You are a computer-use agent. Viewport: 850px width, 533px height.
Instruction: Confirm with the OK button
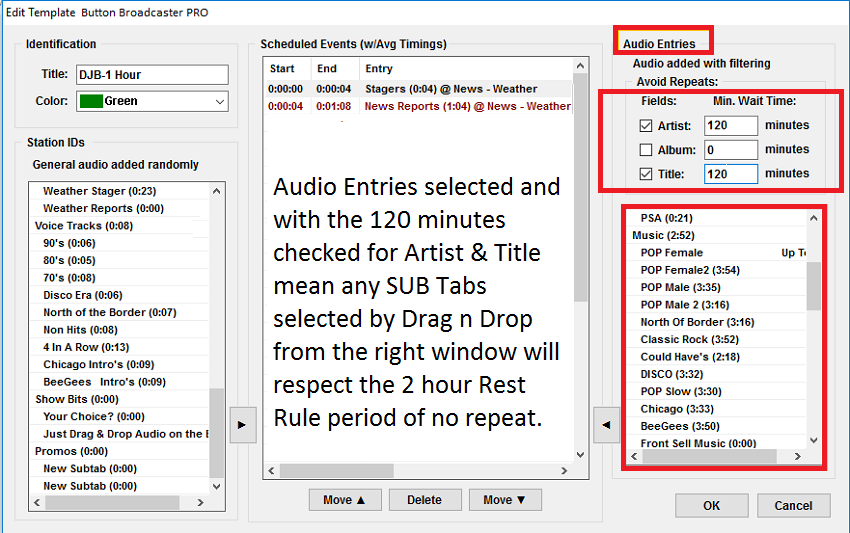coord(711,506)
